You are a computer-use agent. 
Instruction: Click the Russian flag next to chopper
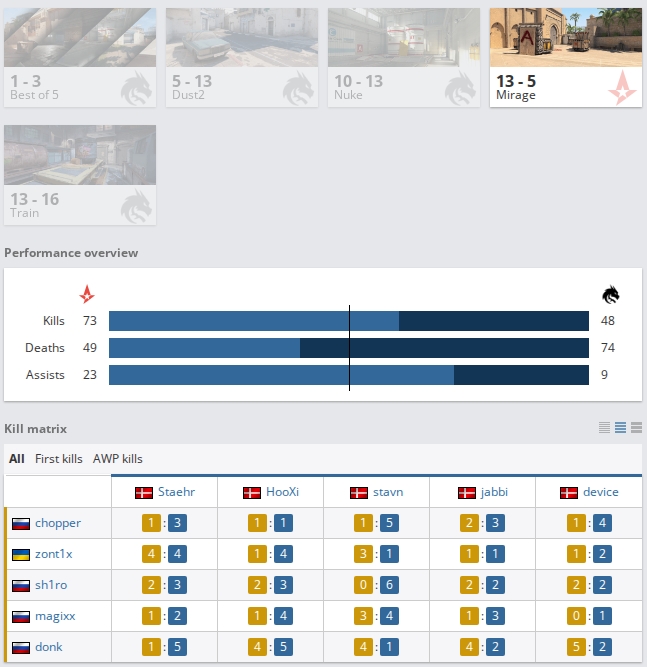(21, 524)
